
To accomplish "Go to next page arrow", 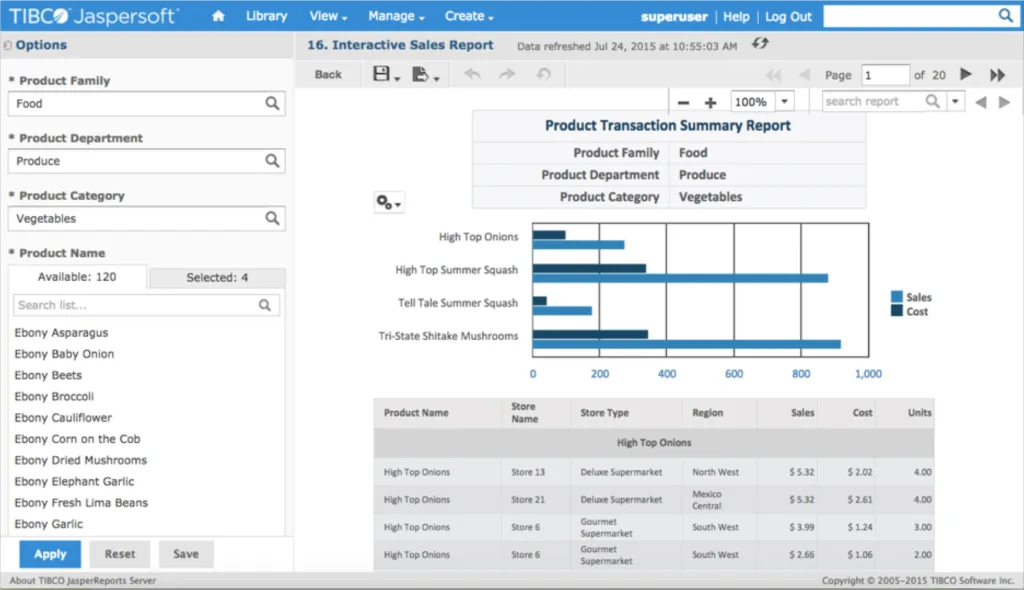I will click(x=966, y=74).
